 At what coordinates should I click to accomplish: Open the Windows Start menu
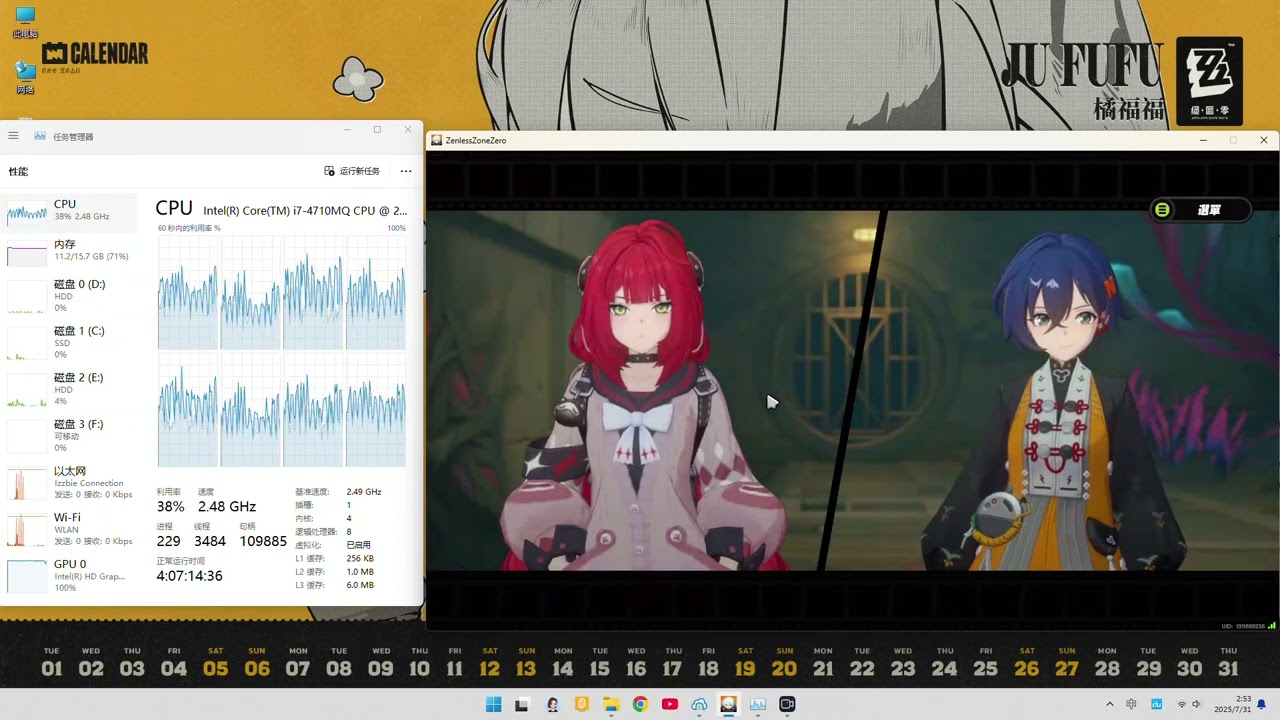tap(493, 704)
